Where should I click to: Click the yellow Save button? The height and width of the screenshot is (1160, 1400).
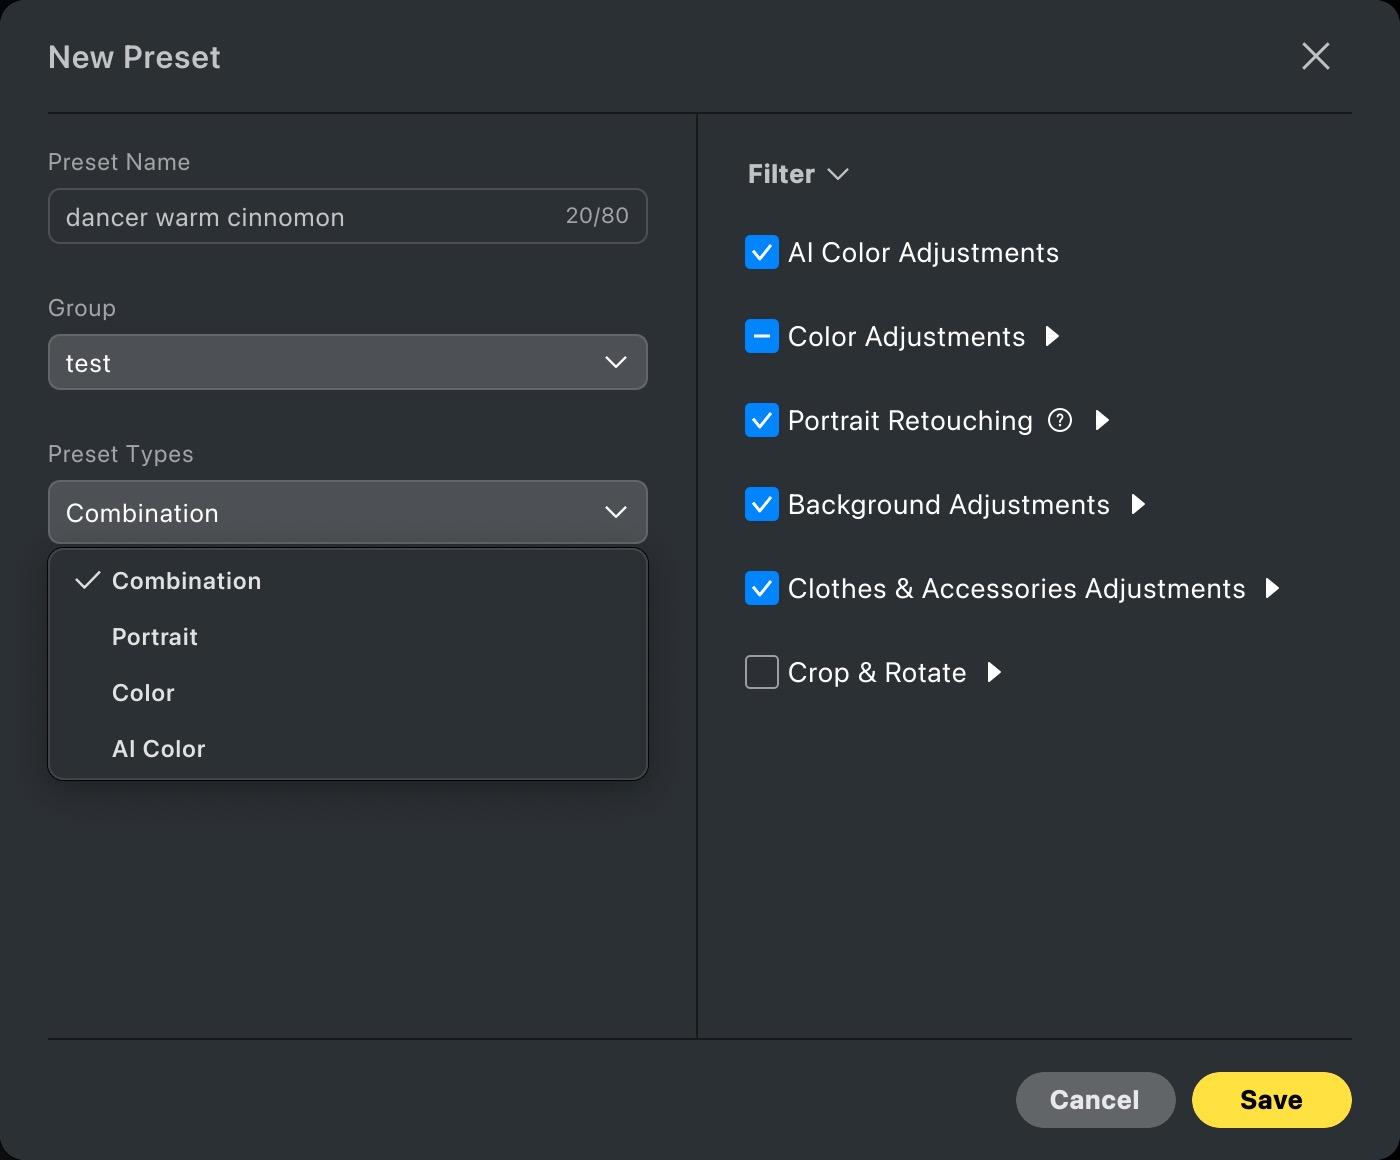(x=1271, y=1100)
